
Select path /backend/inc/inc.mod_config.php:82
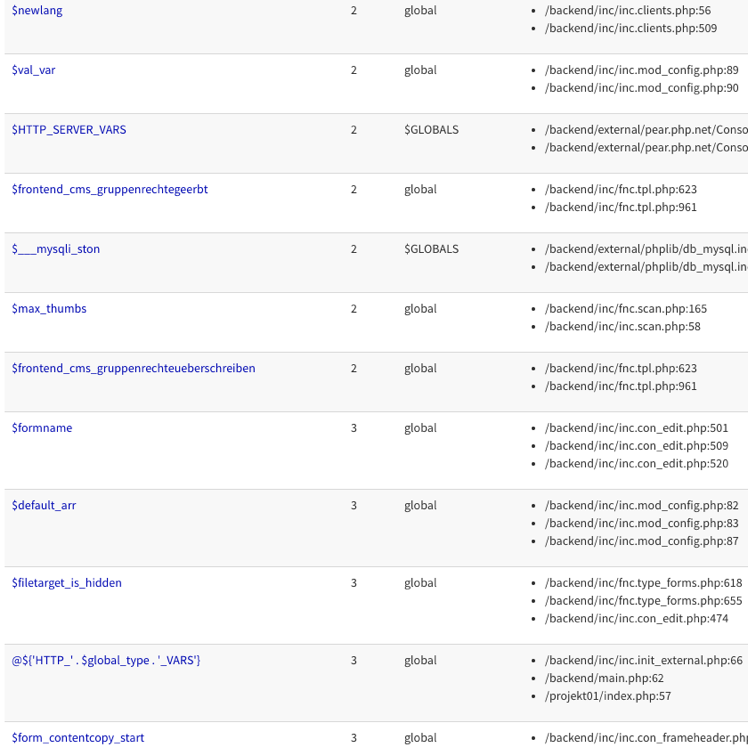point(642,505)
